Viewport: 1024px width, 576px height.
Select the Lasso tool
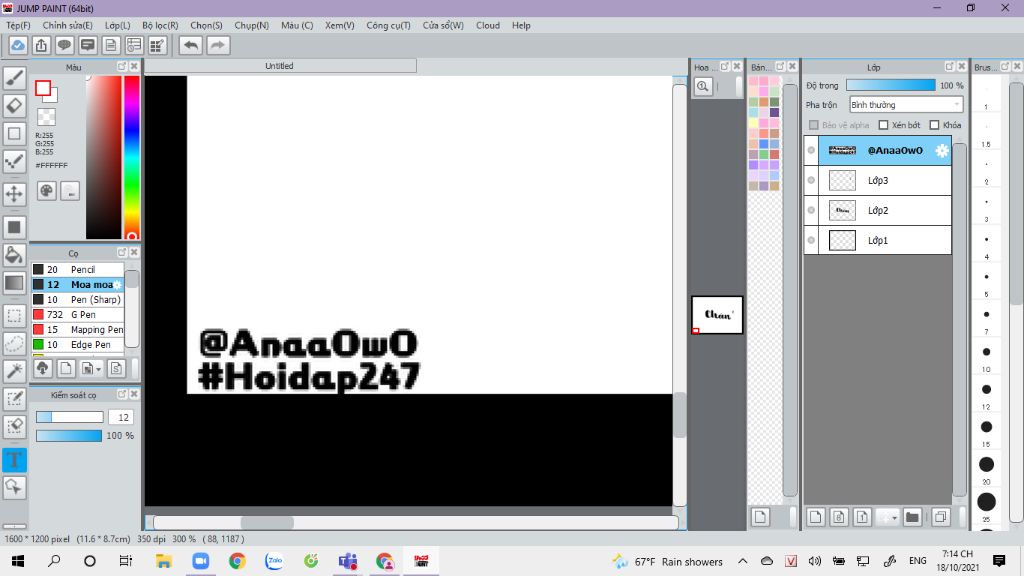pyautogui.click(x=14, y=344)
